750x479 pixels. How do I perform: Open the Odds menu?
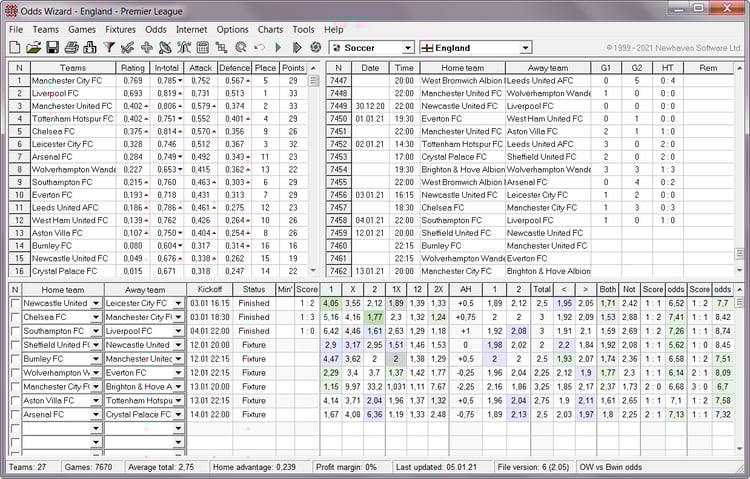[156, 30]
